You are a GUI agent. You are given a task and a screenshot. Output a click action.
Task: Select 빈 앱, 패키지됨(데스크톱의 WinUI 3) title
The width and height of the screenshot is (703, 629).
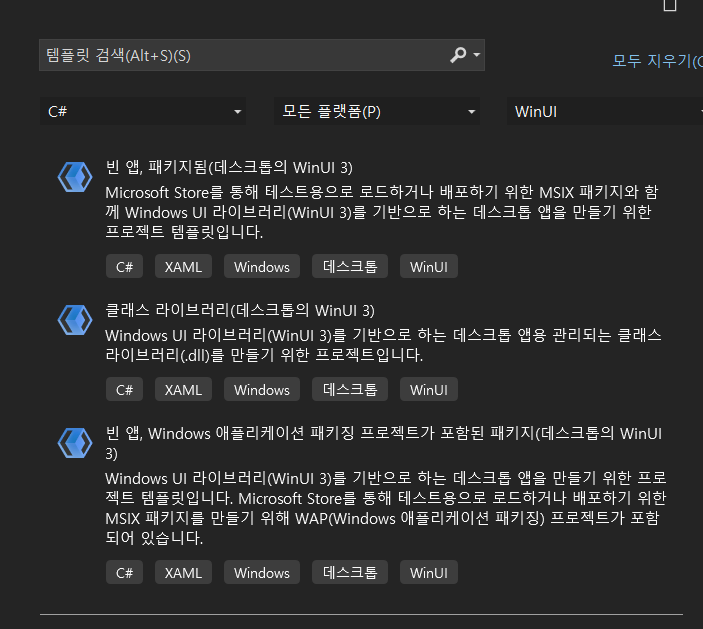coord(229,168)
